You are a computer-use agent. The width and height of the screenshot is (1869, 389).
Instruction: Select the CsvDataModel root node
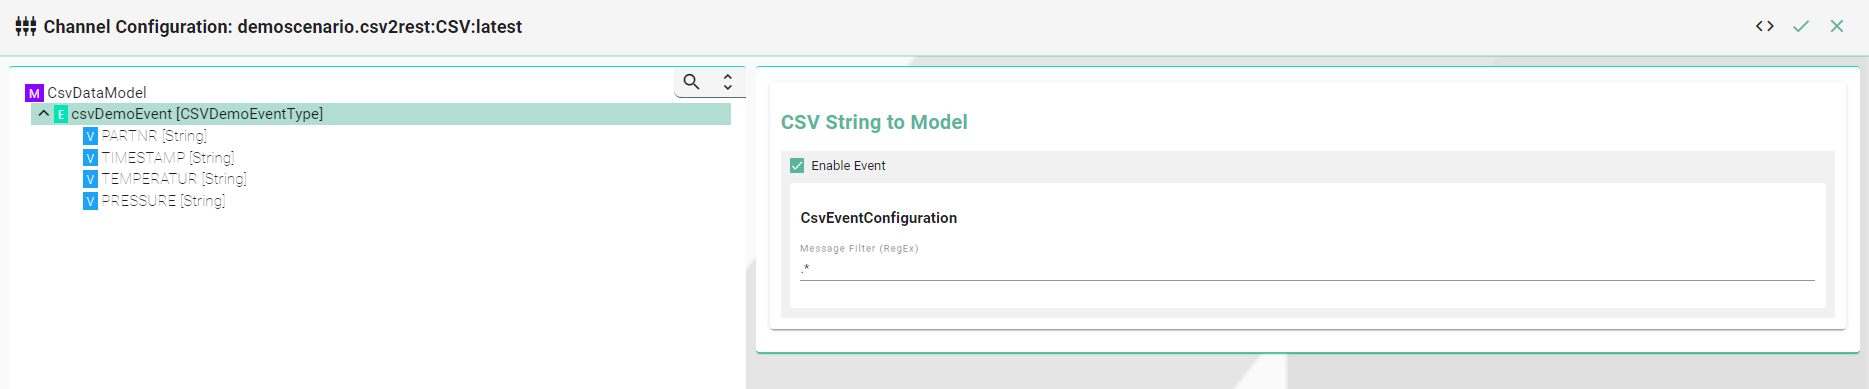click(97, 93)
